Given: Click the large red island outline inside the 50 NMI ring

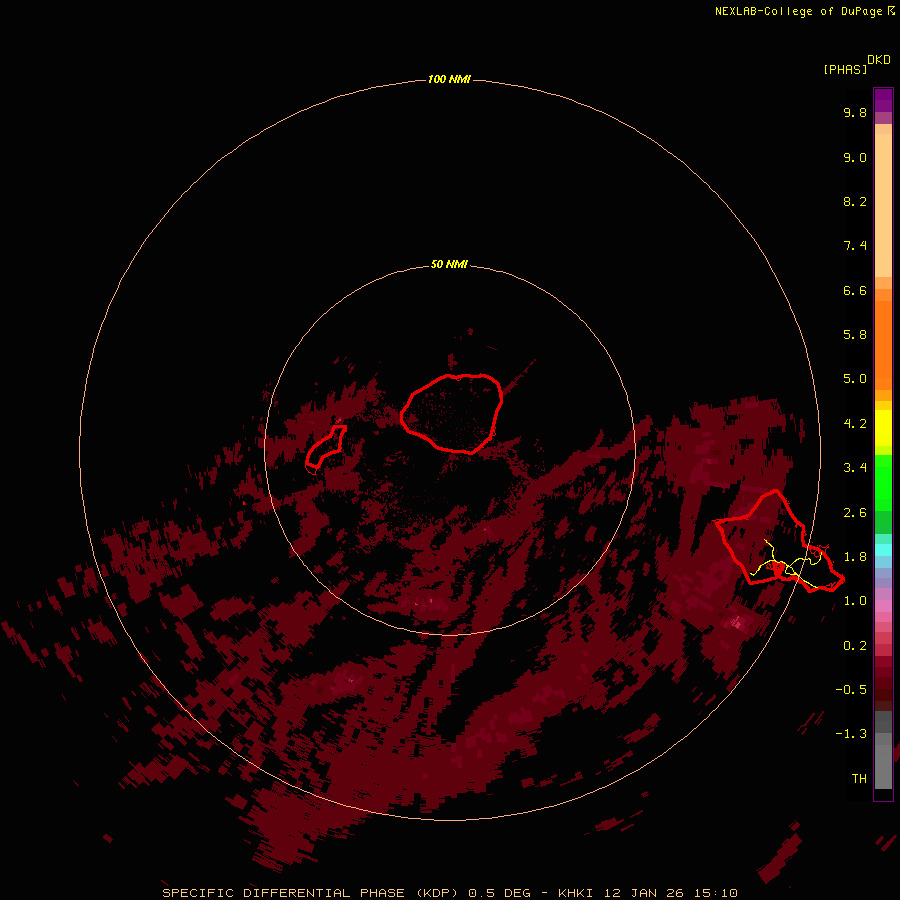Looking at the screenshot, I should pos(451,414).
